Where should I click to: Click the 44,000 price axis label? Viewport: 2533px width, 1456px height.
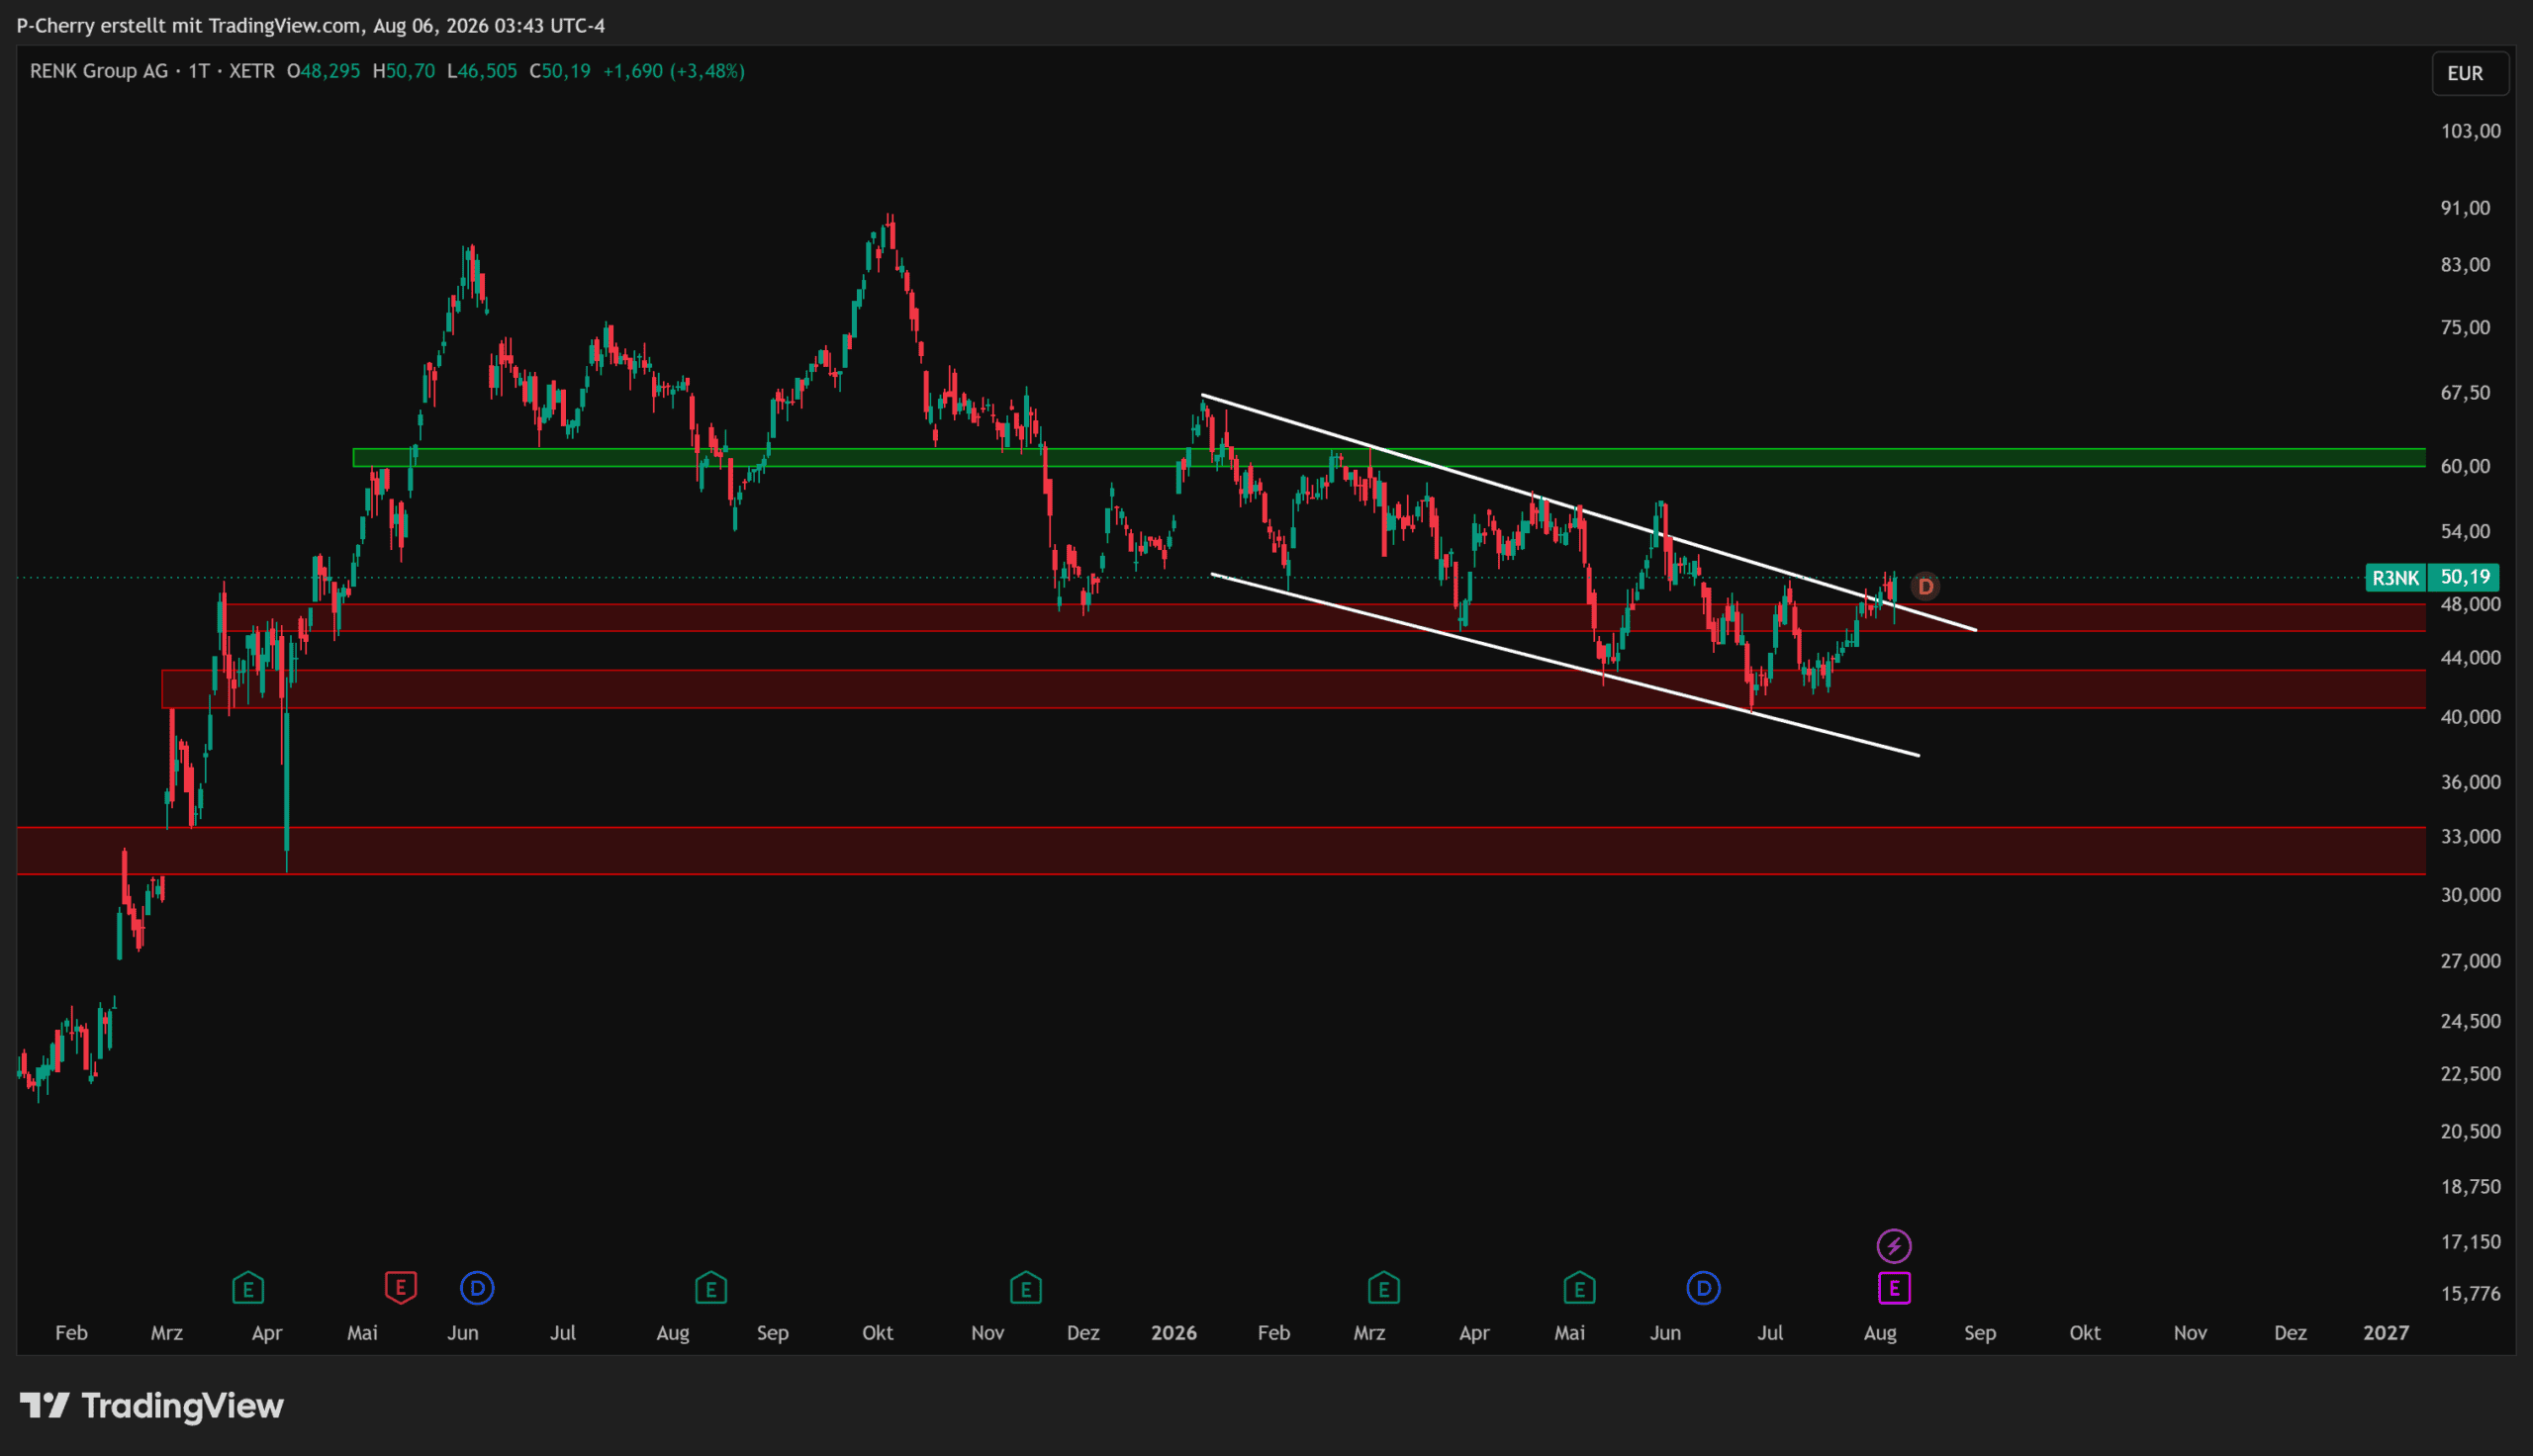tap(2471, 658)
